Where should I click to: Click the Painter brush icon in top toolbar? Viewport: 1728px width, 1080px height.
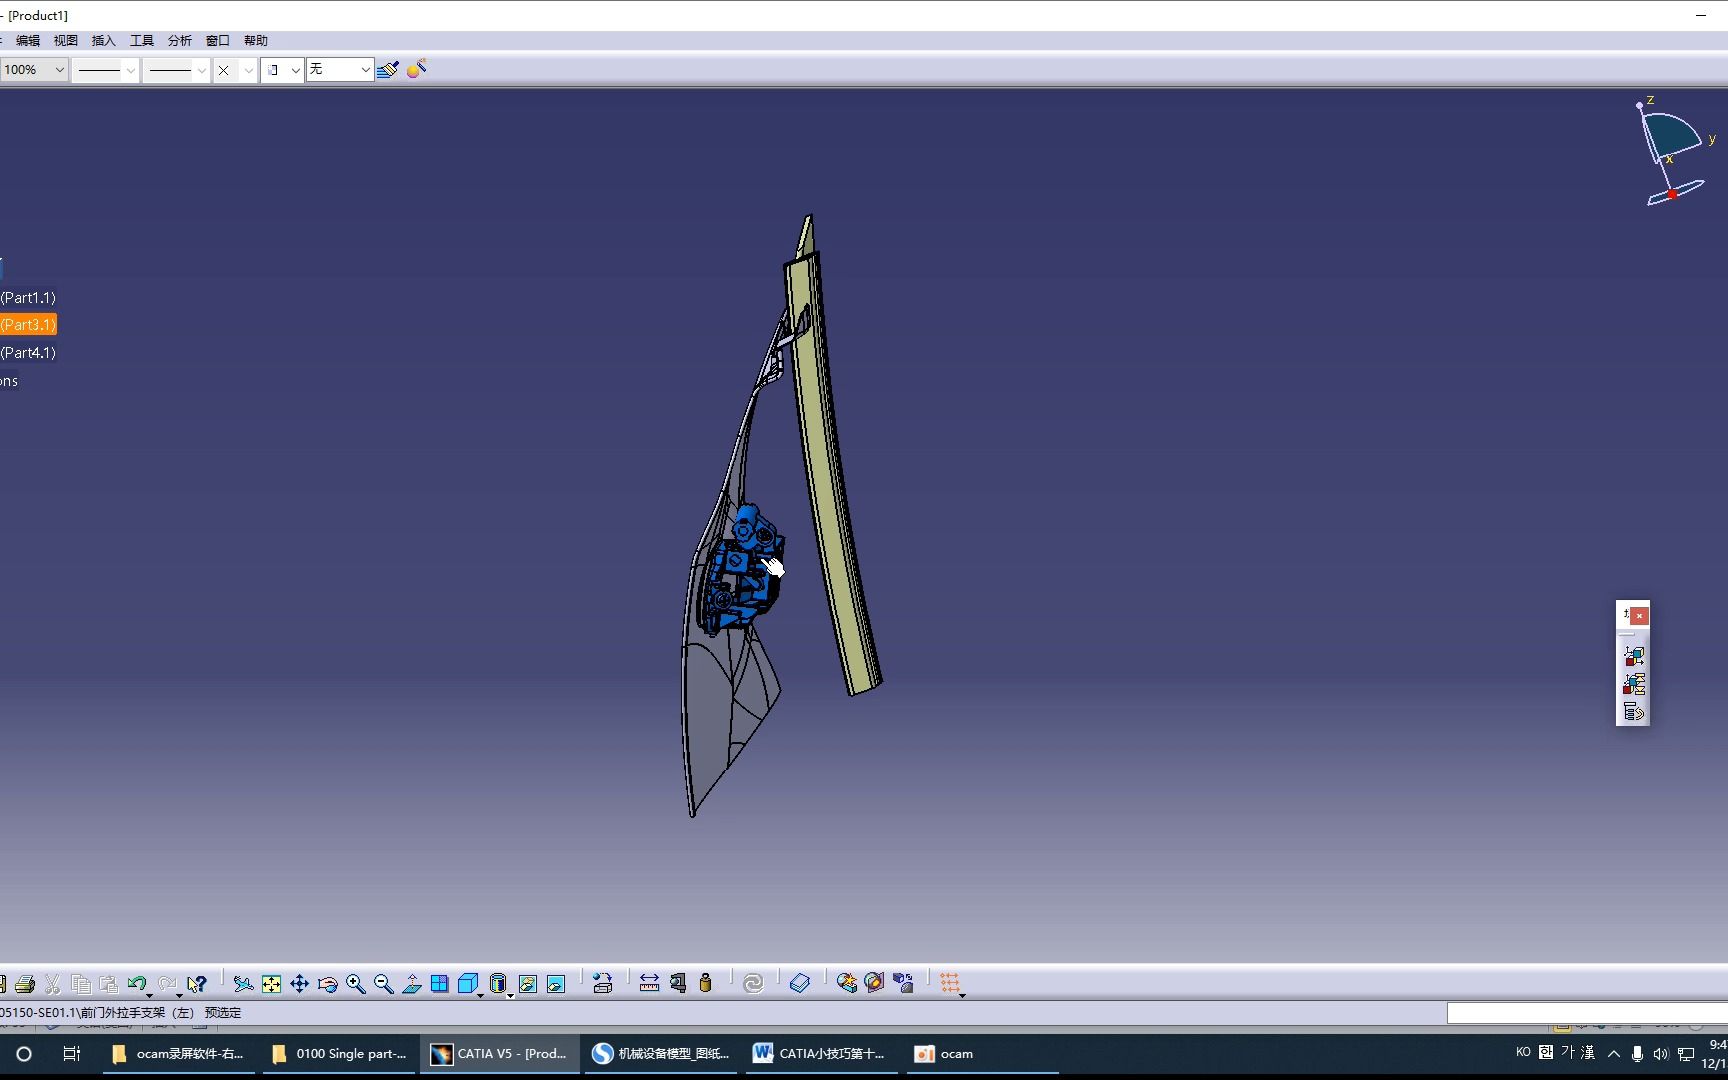[x=388, y=69]
